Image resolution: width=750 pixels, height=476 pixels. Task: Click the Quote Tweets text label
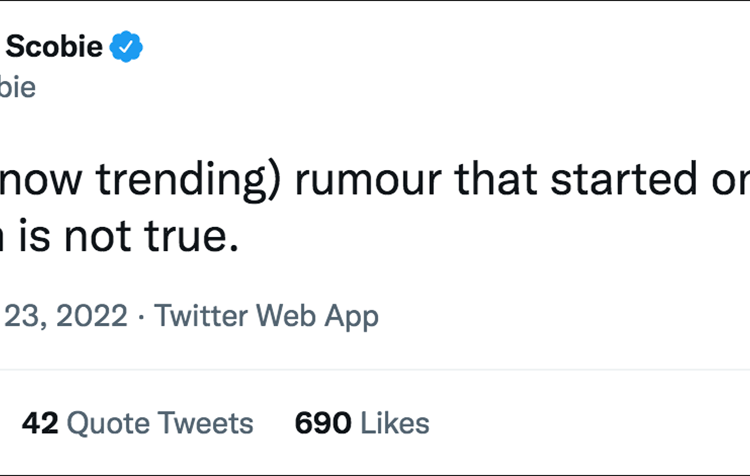160,423
